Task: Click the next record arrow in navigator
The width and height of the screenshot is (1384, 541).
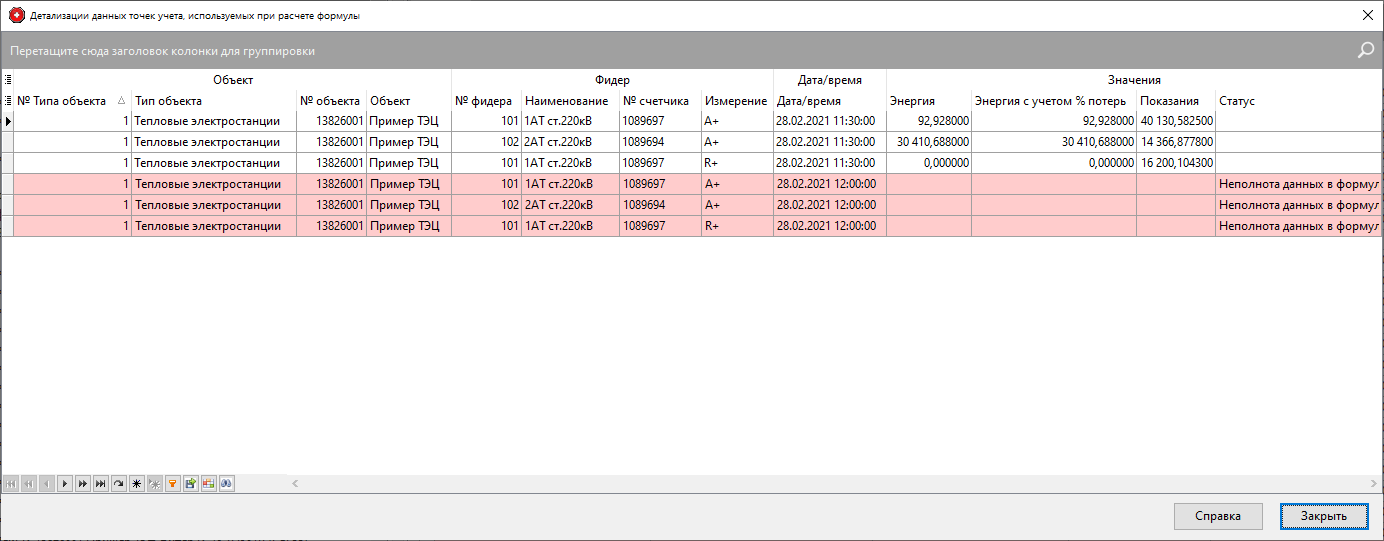Action: 65,484
